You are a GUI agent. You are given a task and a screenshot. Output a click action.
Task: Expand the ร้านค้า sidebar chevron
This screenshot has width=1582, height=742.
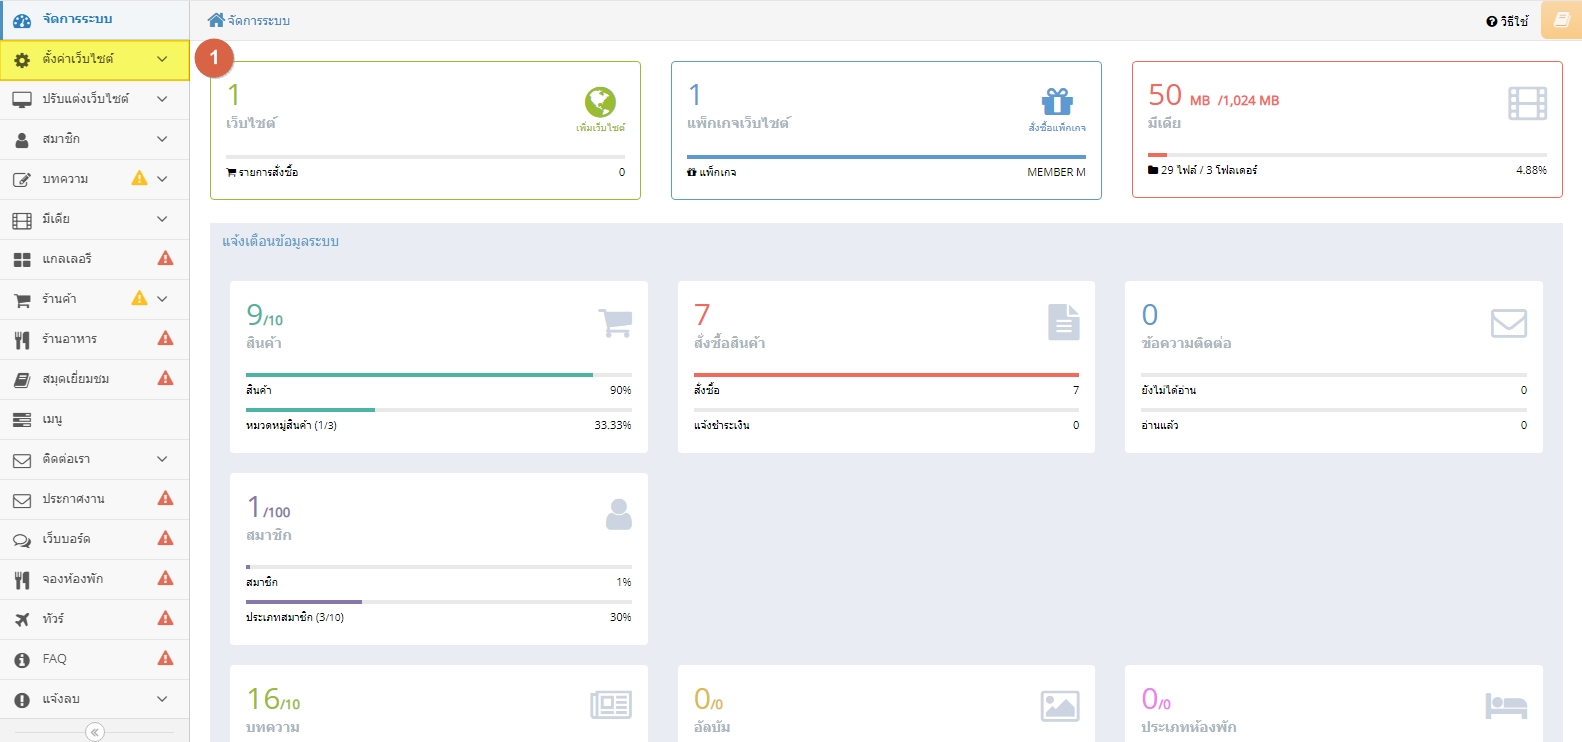(x=162, y=299)
